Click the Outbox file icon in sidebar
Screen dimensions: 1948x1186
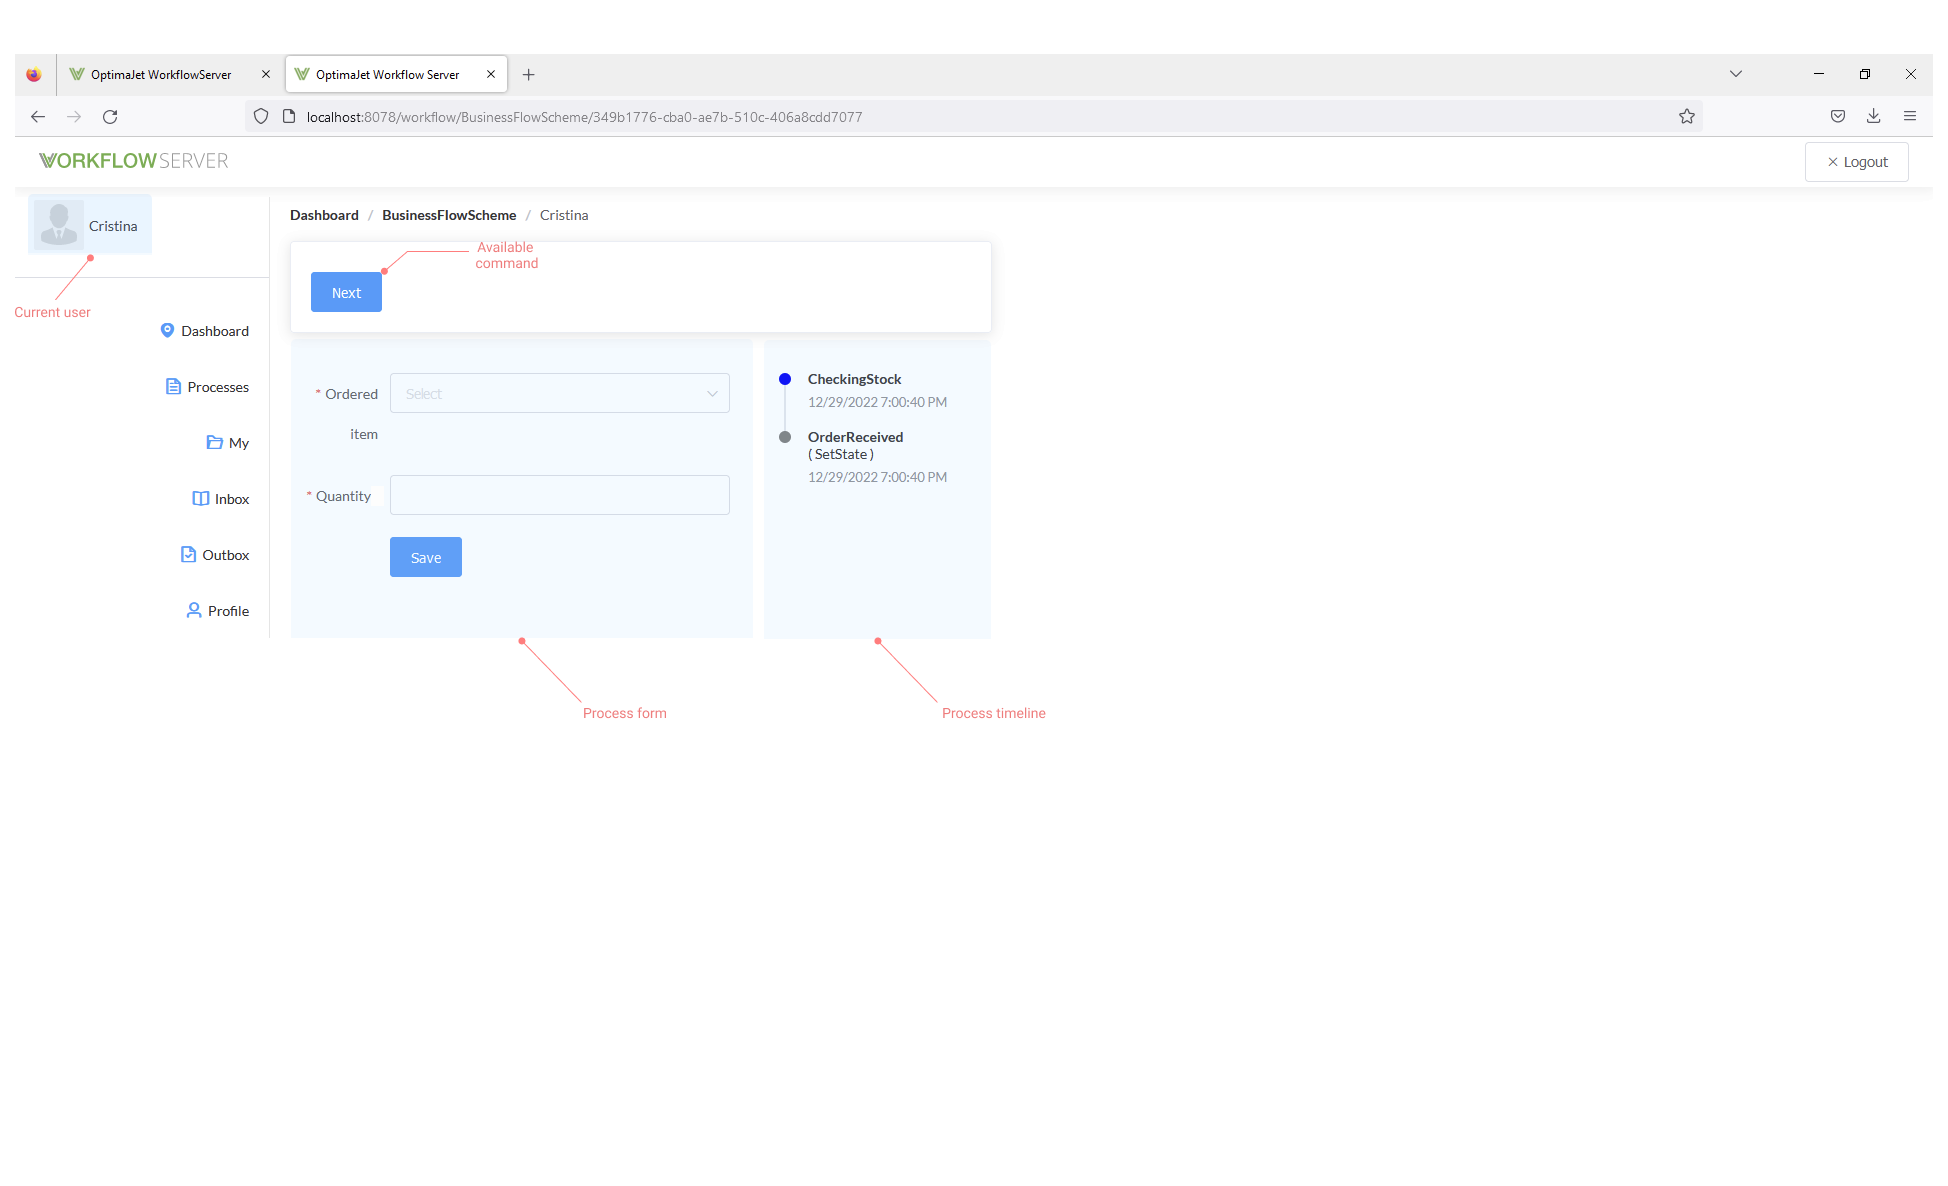188,554
